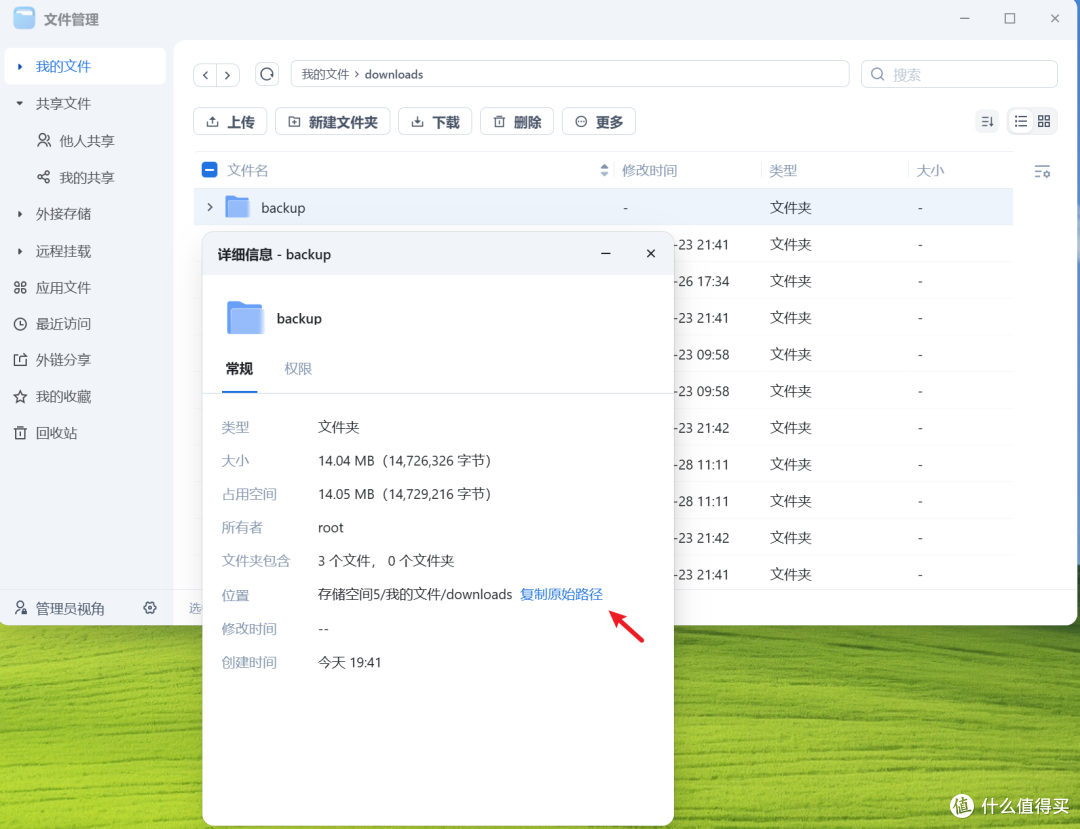
Task: Open the sort order icon
Action: [x=987, y=122]
